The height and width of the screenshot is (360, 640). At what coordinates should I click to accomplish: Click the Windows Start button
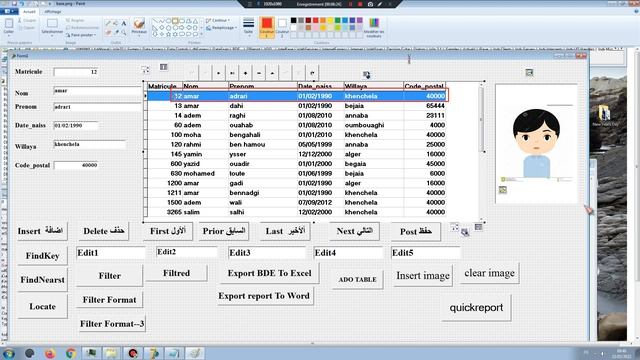pos(9,353)
